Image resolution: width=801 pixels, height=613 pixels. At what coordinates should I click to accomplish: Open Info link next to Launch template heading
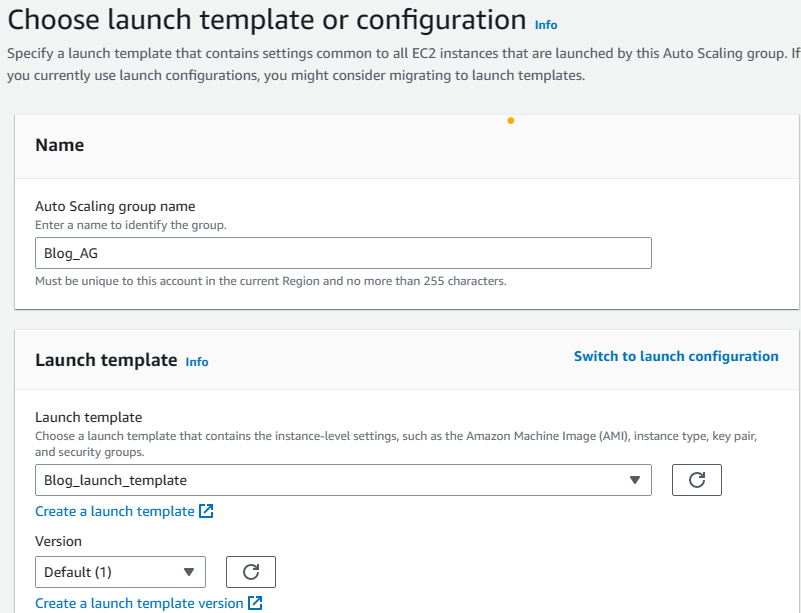pyautogui.click(x=197, y=362)
